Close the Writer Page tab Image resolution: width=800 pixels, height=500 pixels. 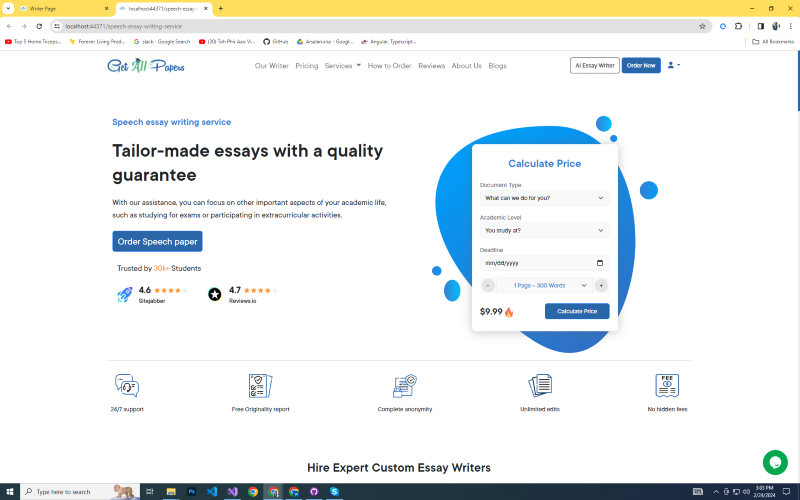tap(106, 9)
